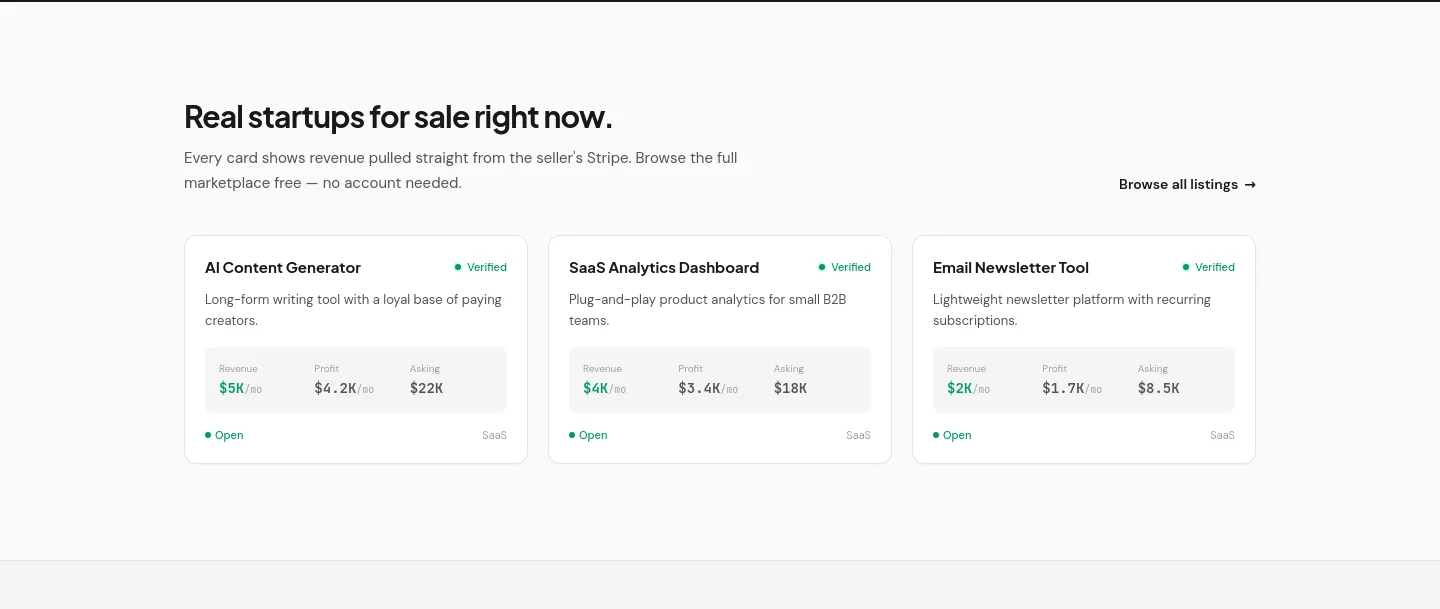Click the $4.2K/mo profit value
Viewport: 1440px width, 609px height.
tap(344, 388)
